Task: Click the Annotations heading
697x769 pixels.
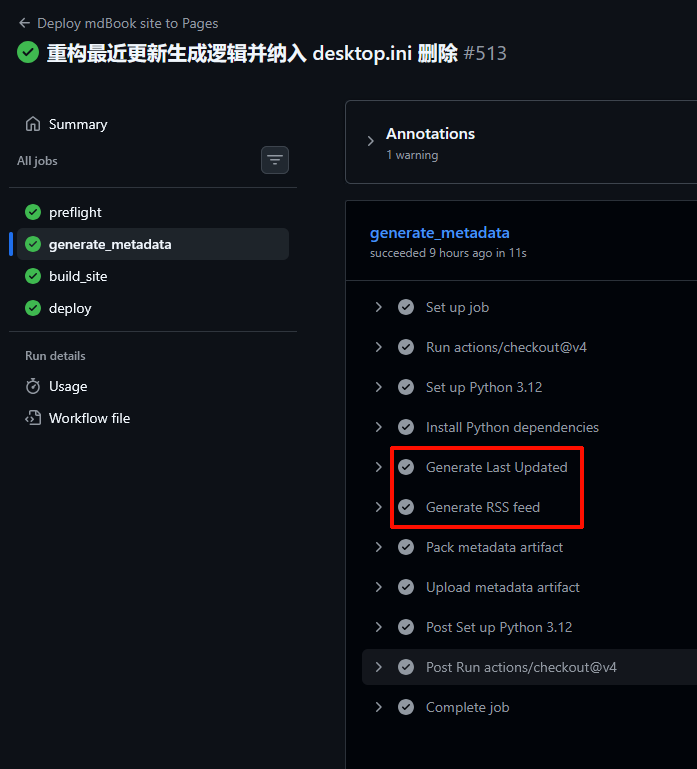Action: [430, 133]
